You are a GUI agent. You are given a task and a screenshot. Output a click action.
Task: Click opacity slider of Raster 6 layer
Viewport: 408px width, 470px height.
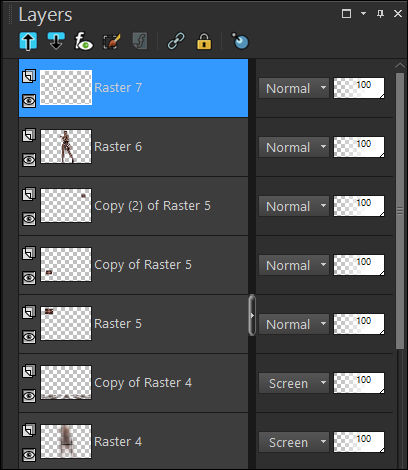click(359, 147)
